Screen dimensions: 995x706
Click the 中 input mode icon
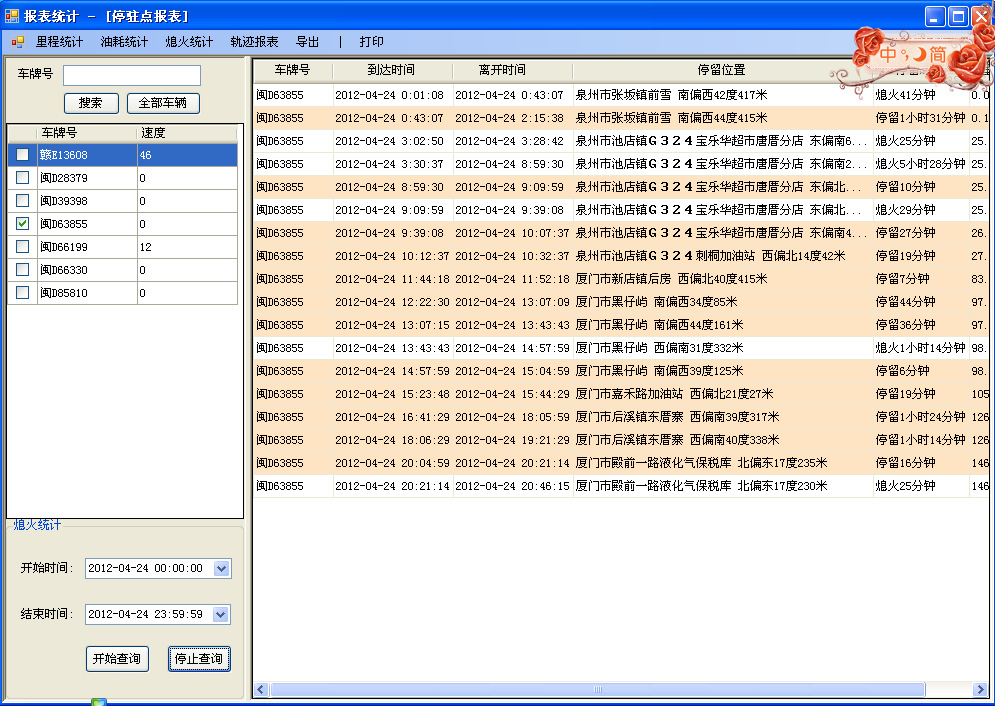pos(888,55)
